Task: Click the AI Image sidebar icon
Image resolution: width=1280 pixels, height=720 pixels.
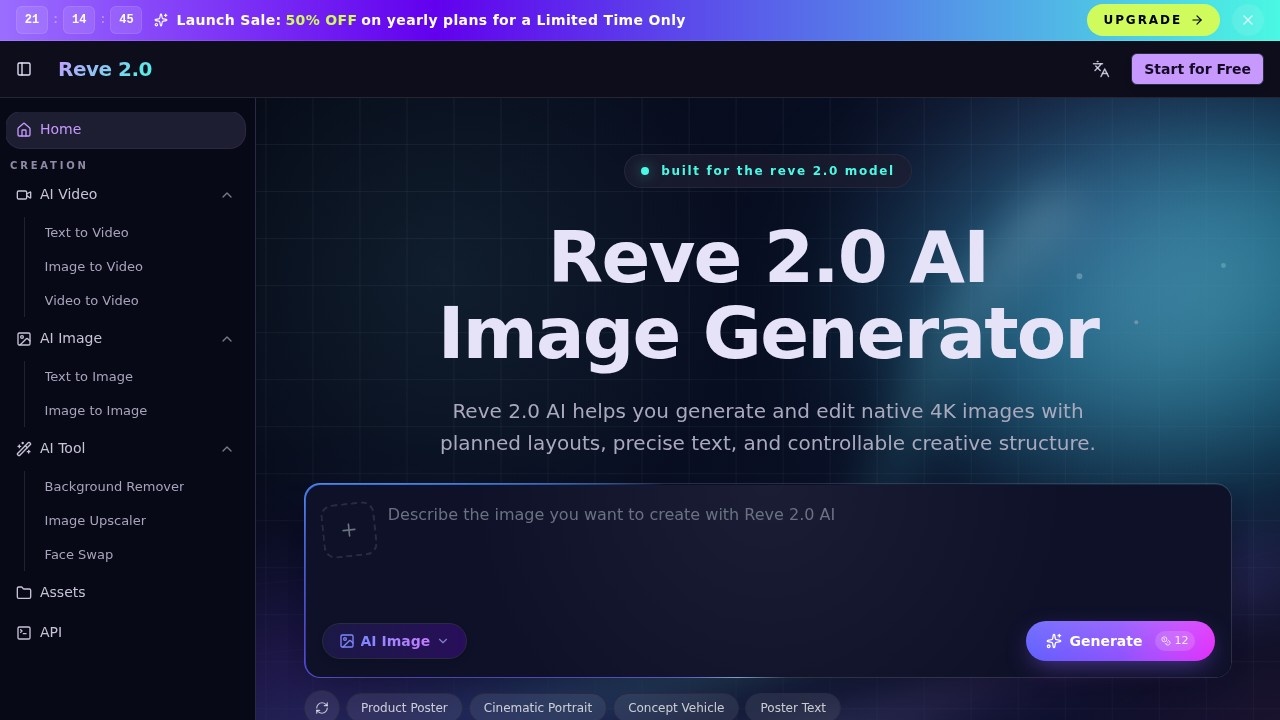Action: 24,339
